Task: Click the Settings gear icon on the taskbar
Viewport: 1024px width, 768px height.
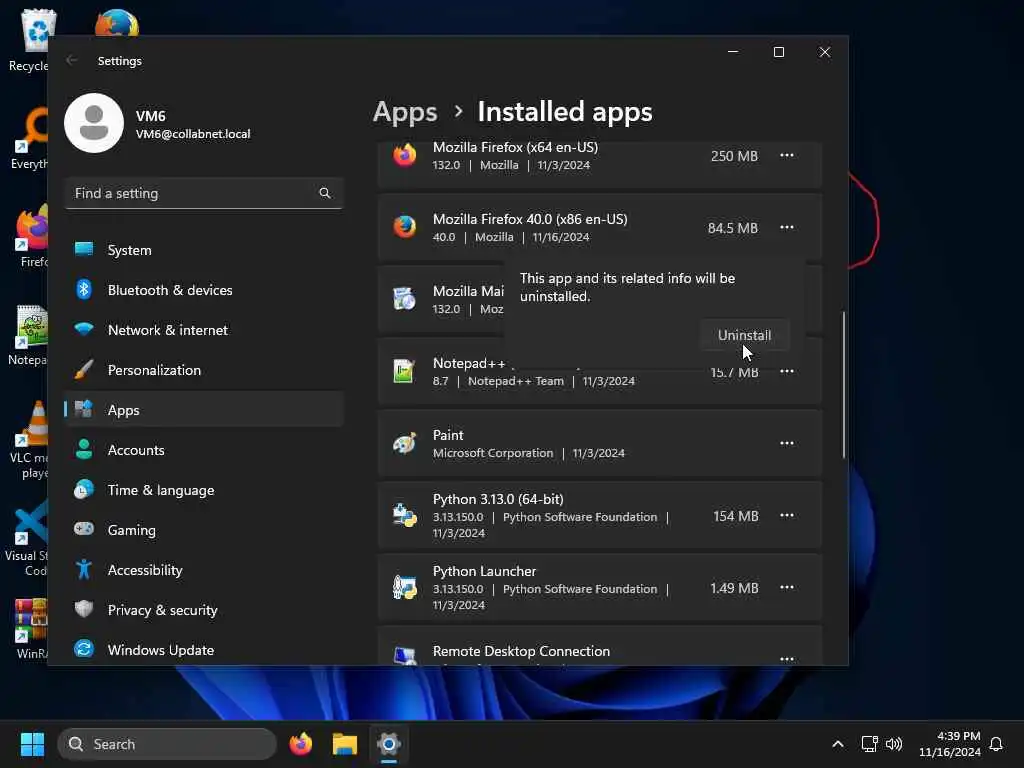Action: [389, 744]
